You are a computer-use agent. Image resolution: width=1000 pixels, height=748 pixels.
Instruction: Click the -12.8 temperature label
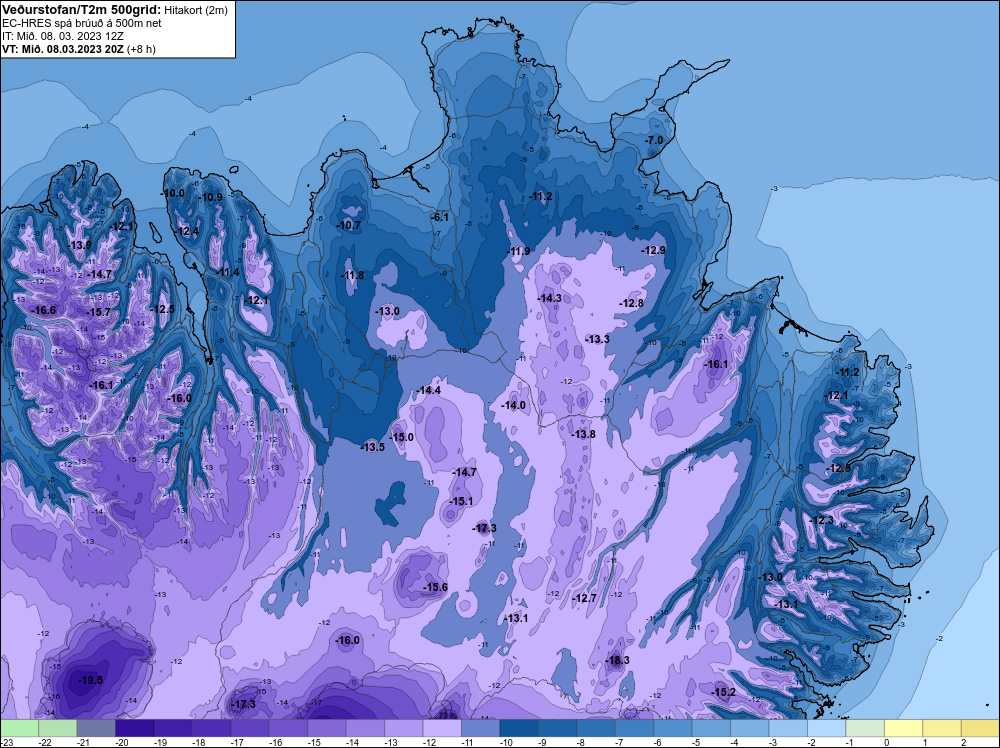631,303
